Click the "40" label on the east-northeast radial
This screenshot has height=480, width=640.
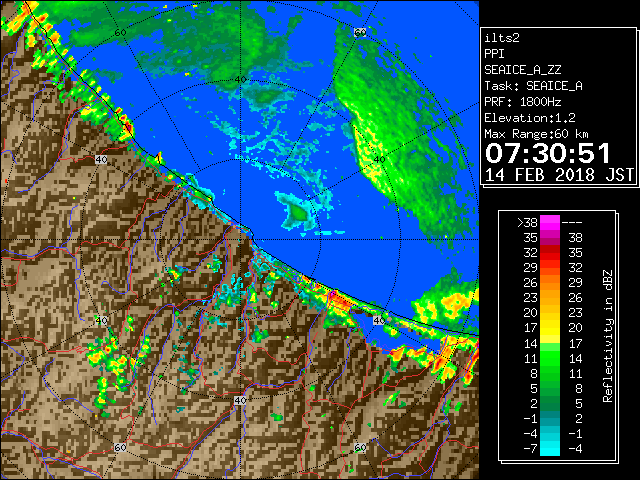pos(379,160)
